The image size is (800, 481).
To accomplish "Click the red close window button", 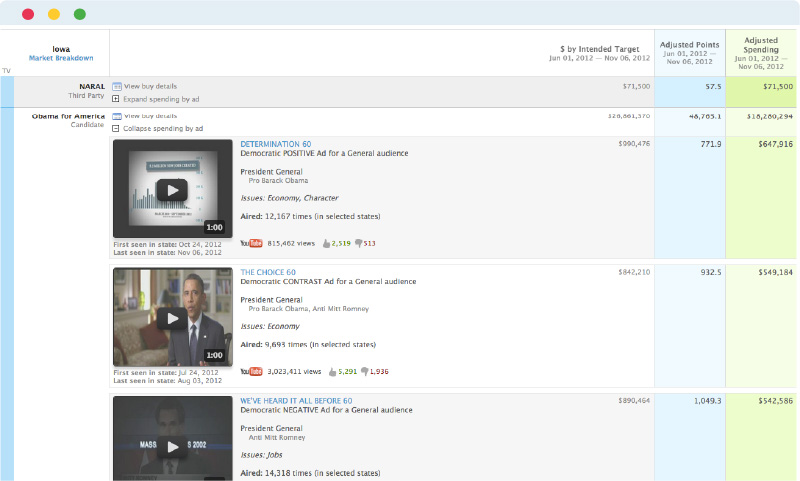I will point(28,14).
